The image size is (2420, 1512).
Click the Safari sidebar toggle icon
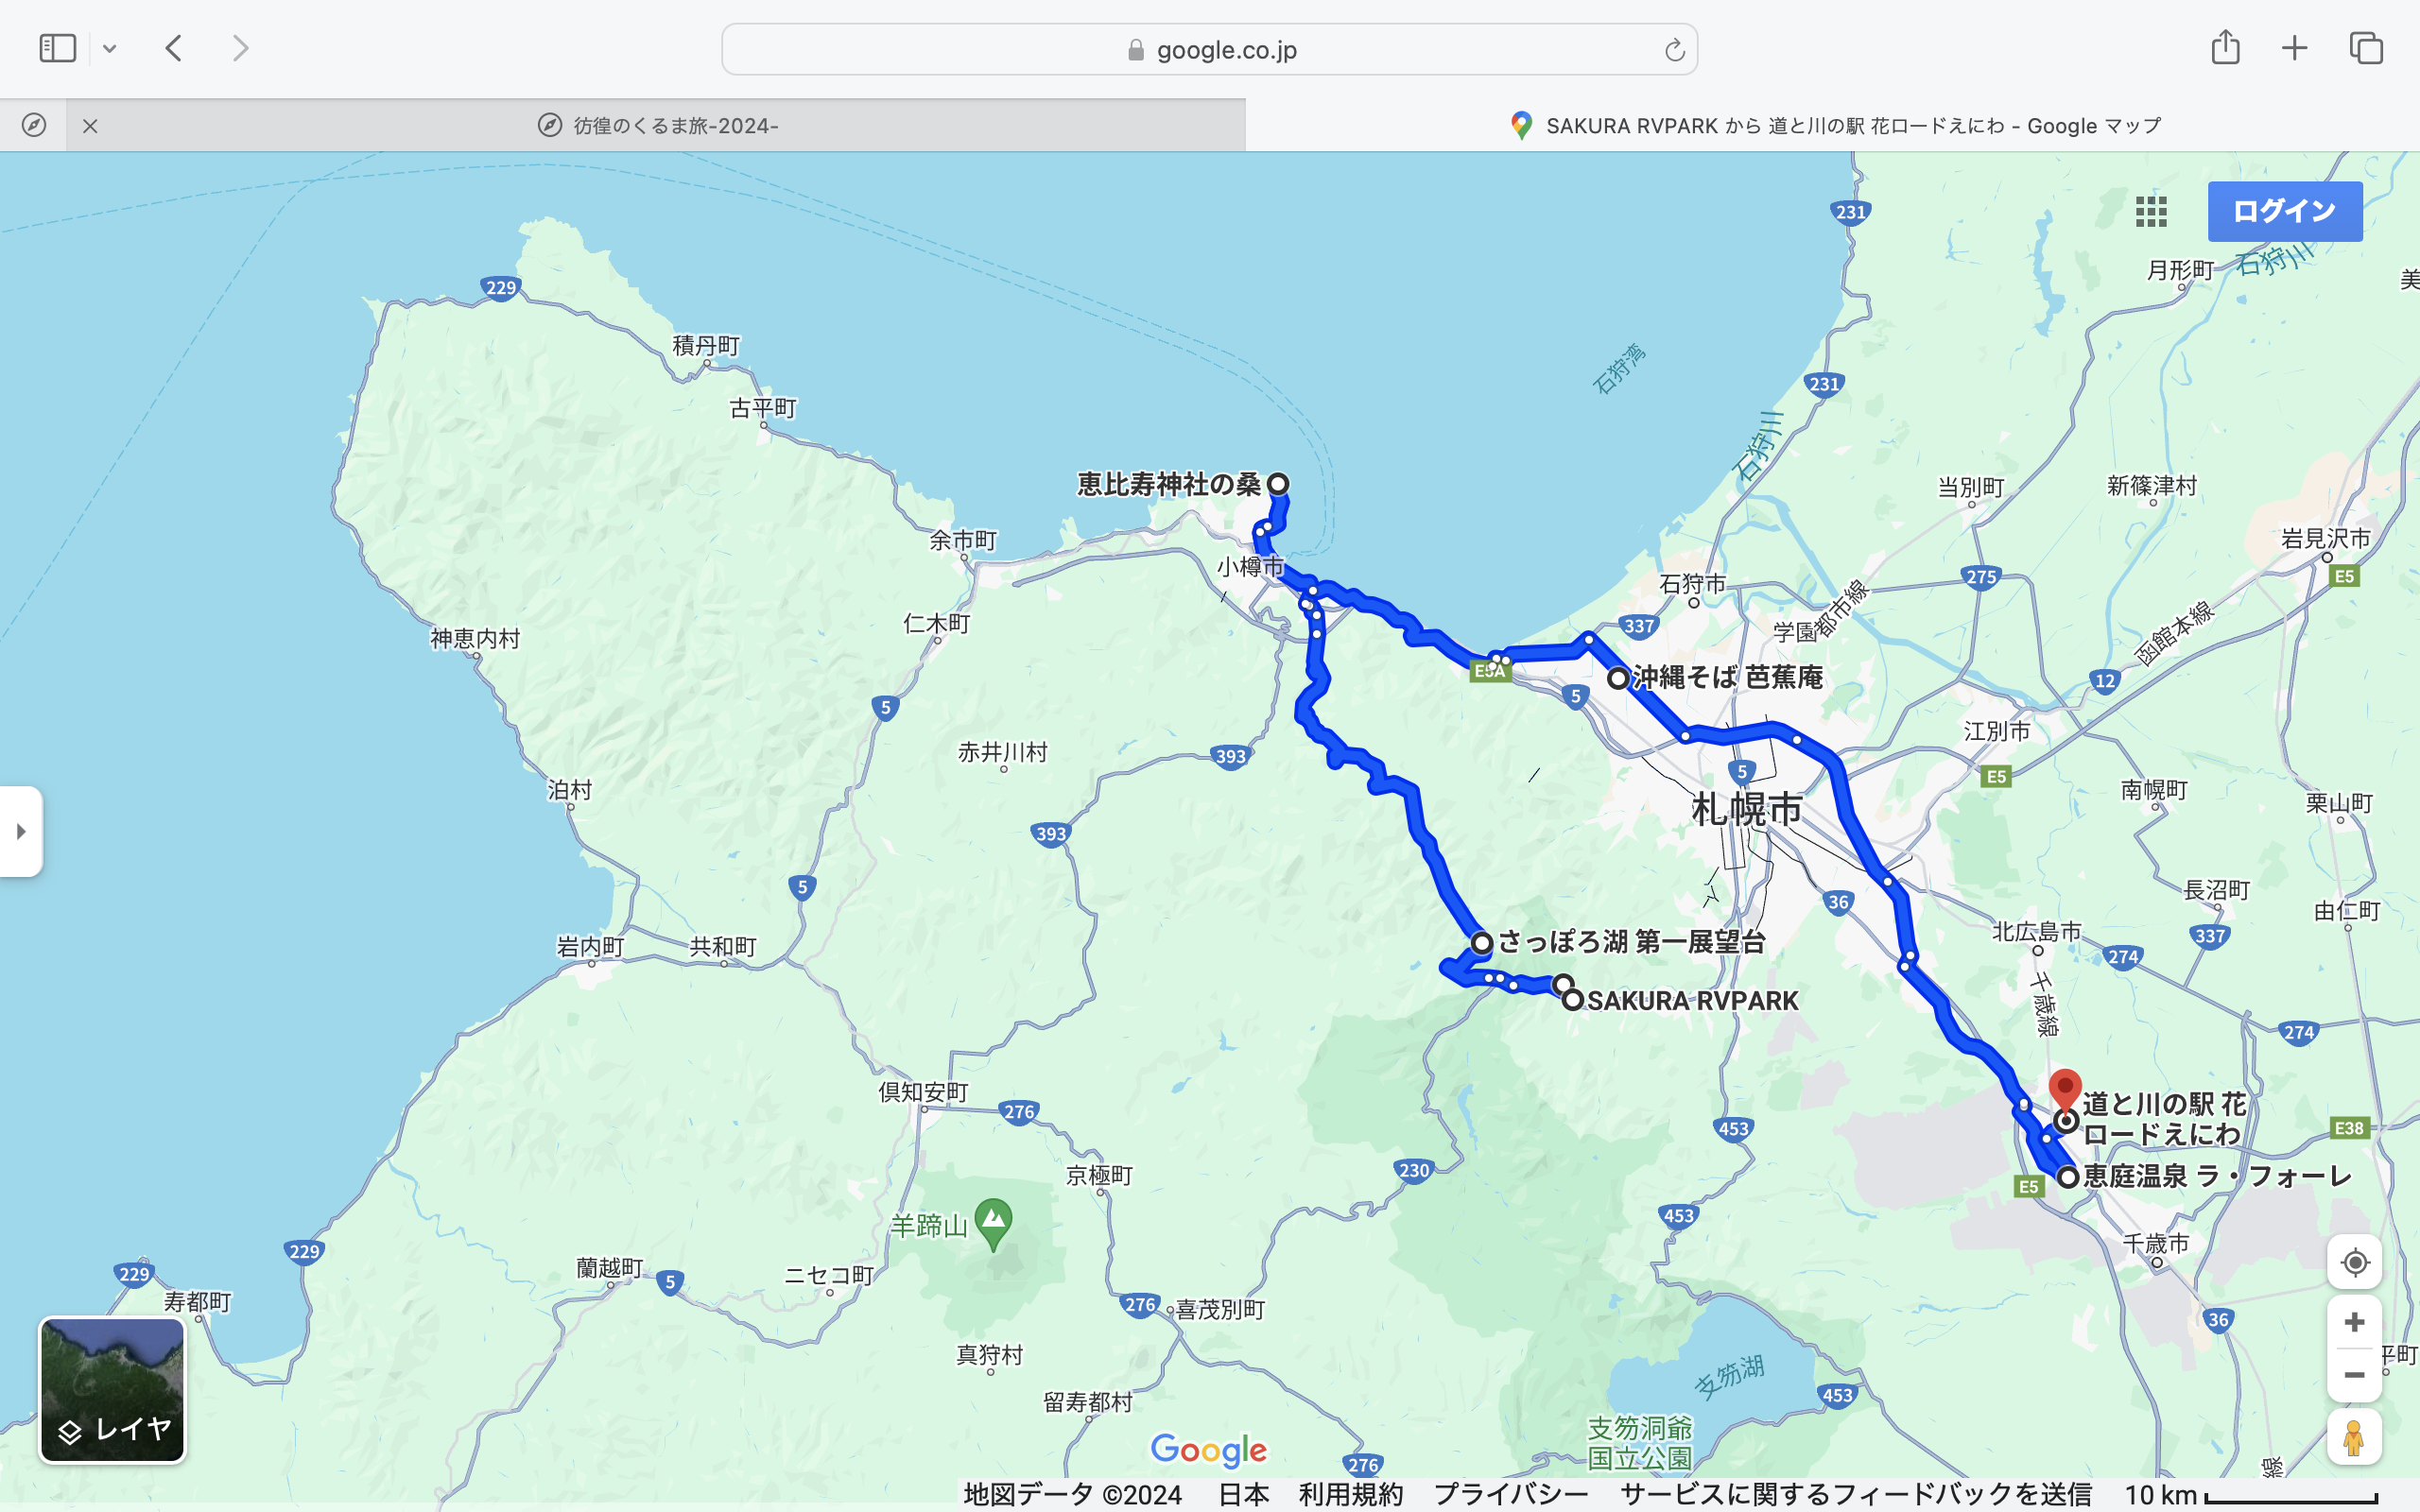pos(57,48)
